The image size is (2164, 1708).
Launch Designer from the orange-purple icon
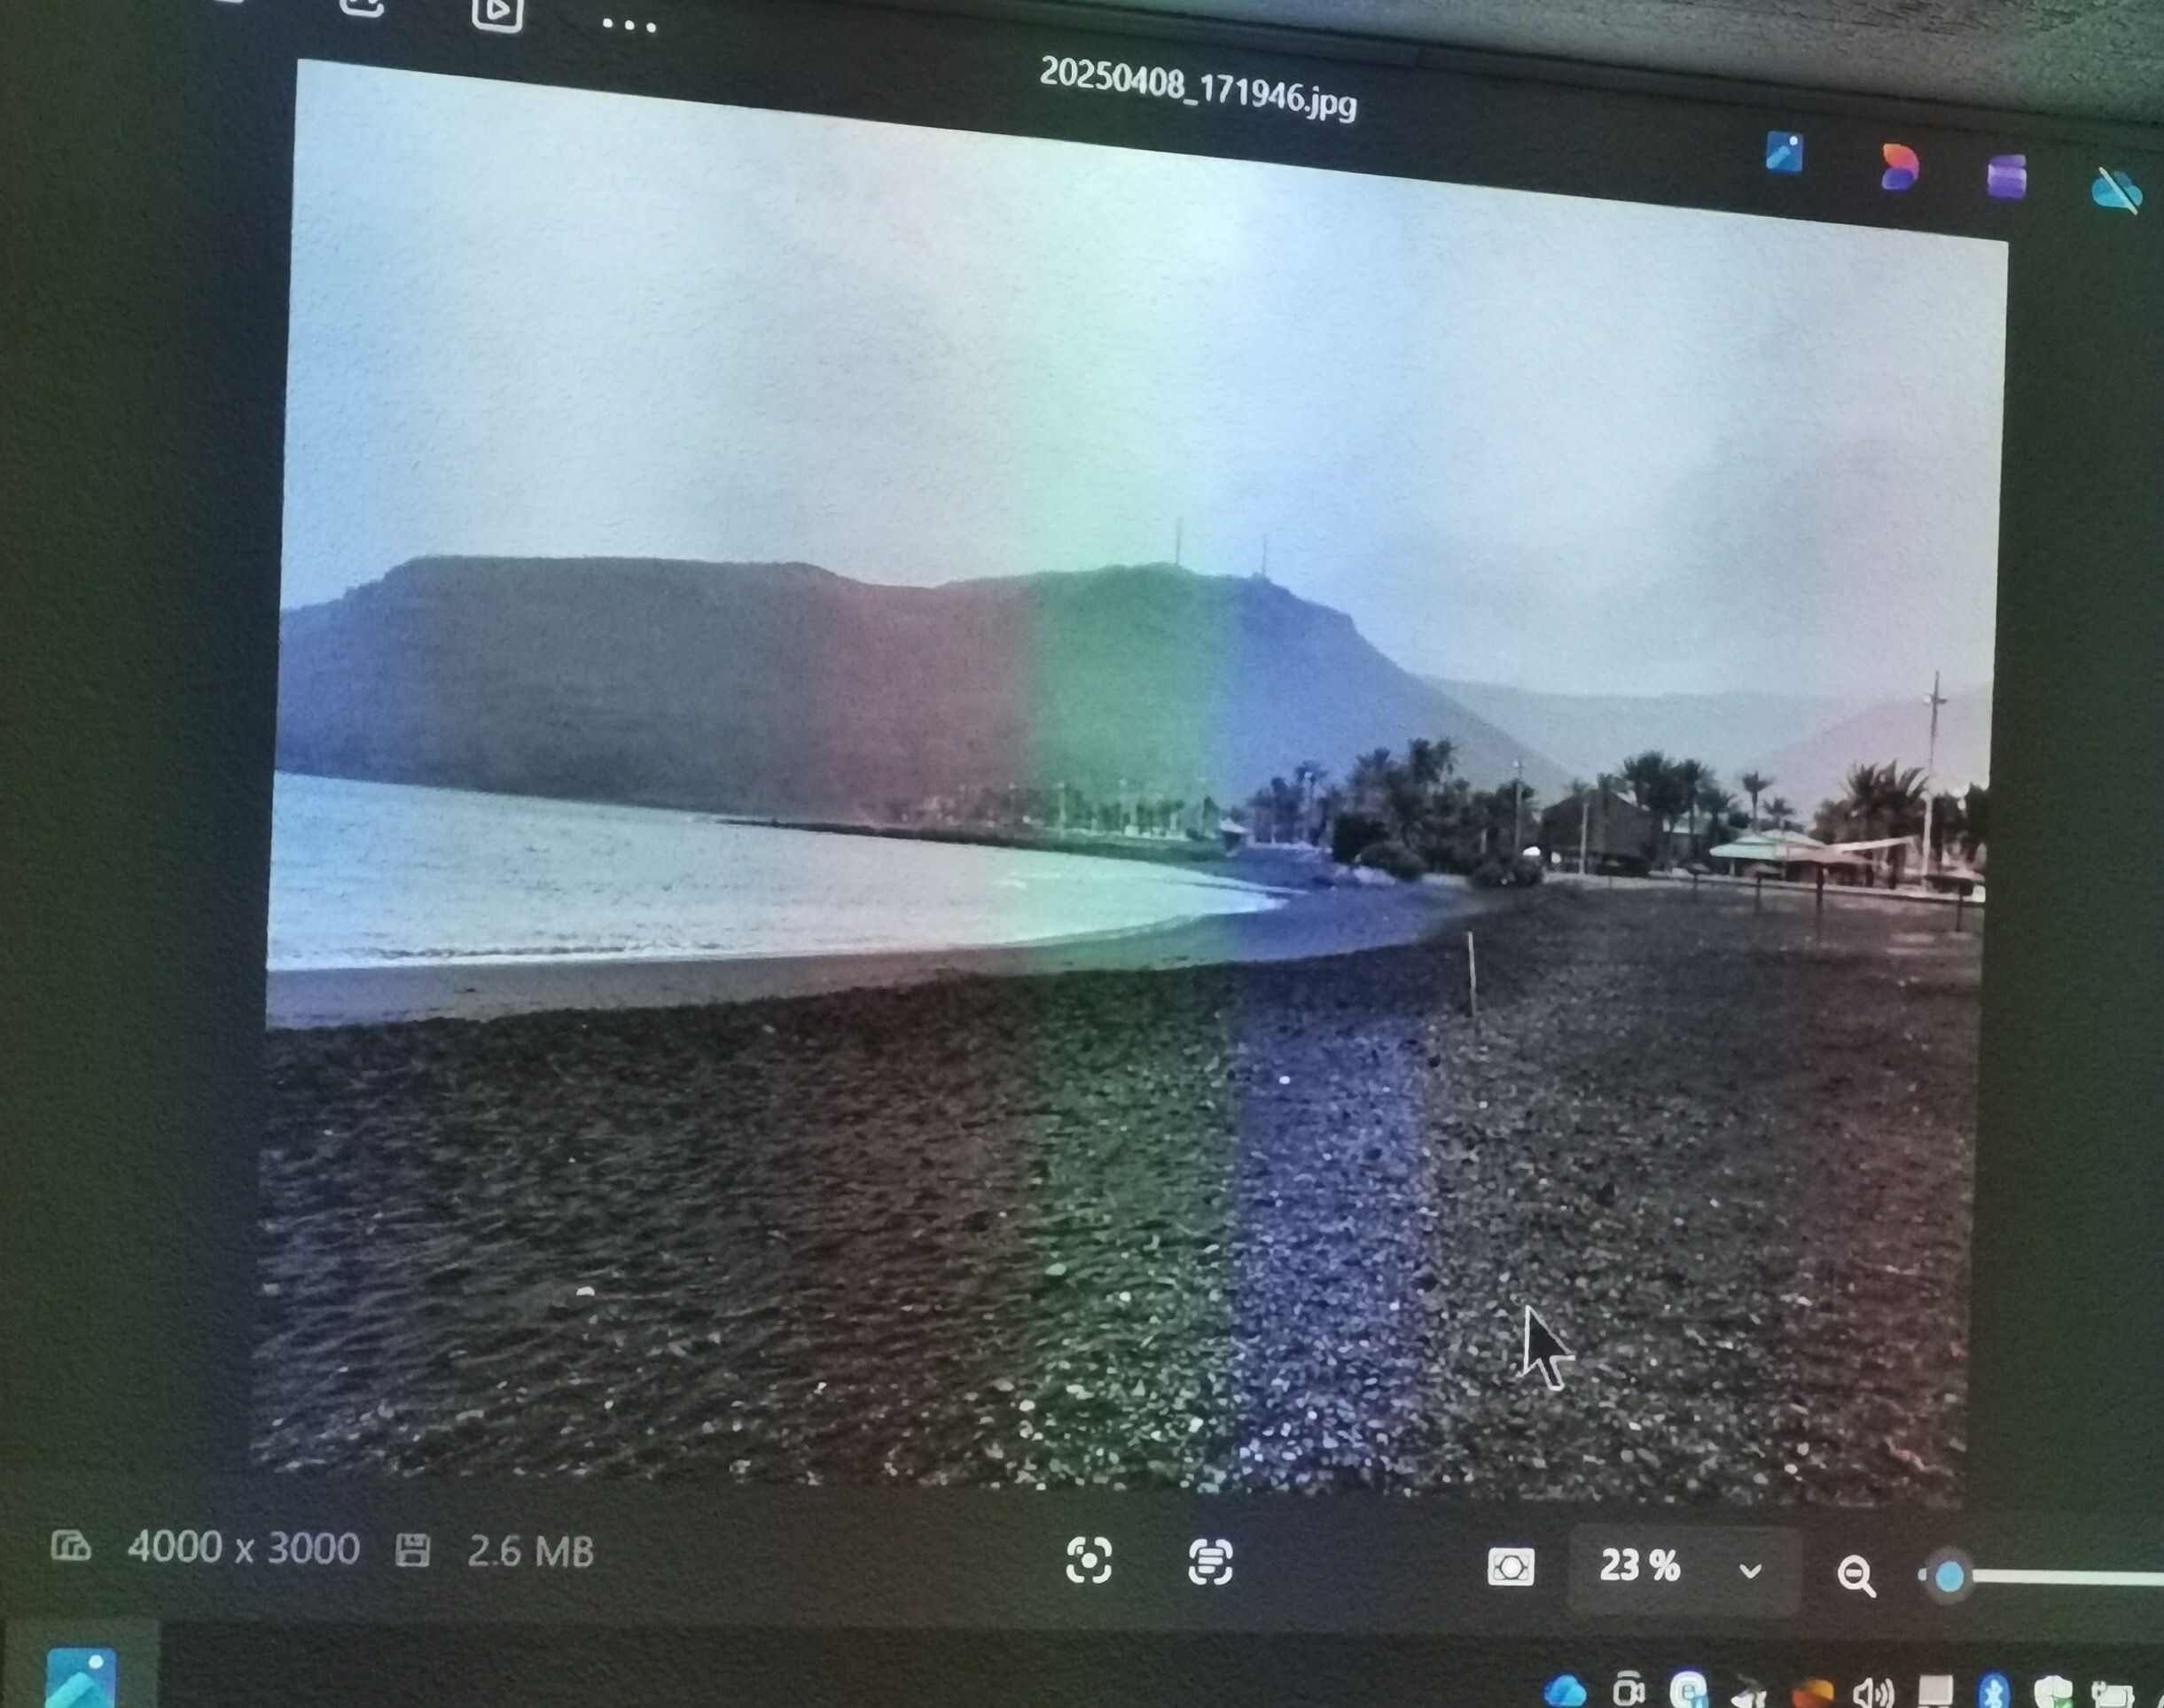pos(1898,167)
